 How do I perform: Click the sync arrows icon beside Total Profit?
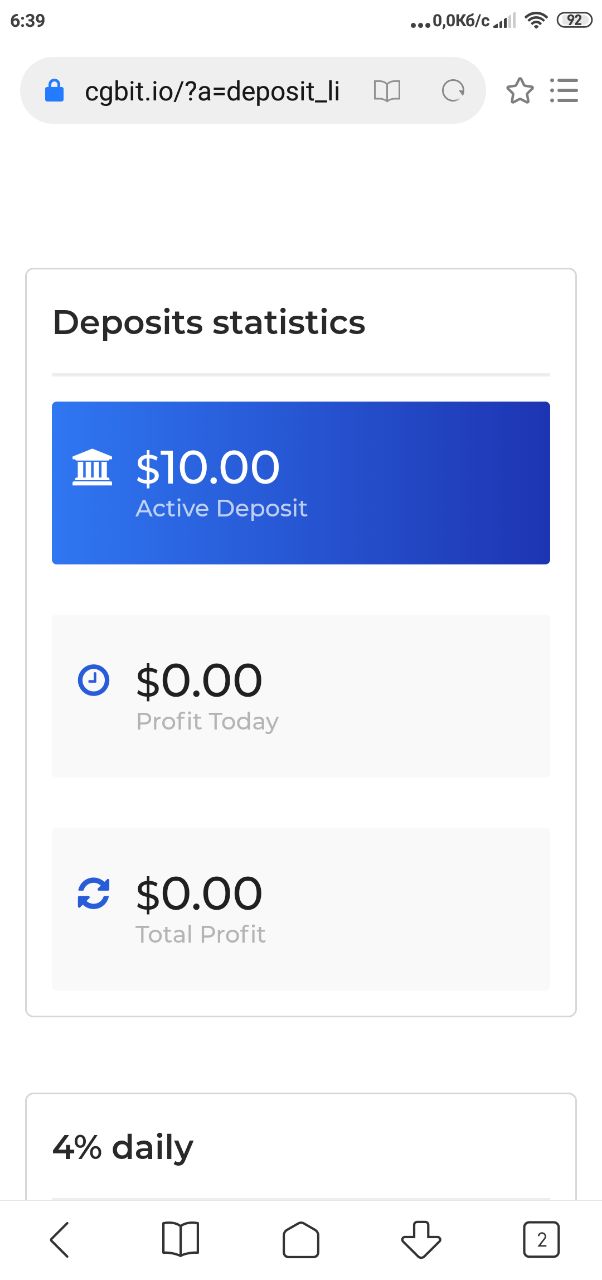93,894
